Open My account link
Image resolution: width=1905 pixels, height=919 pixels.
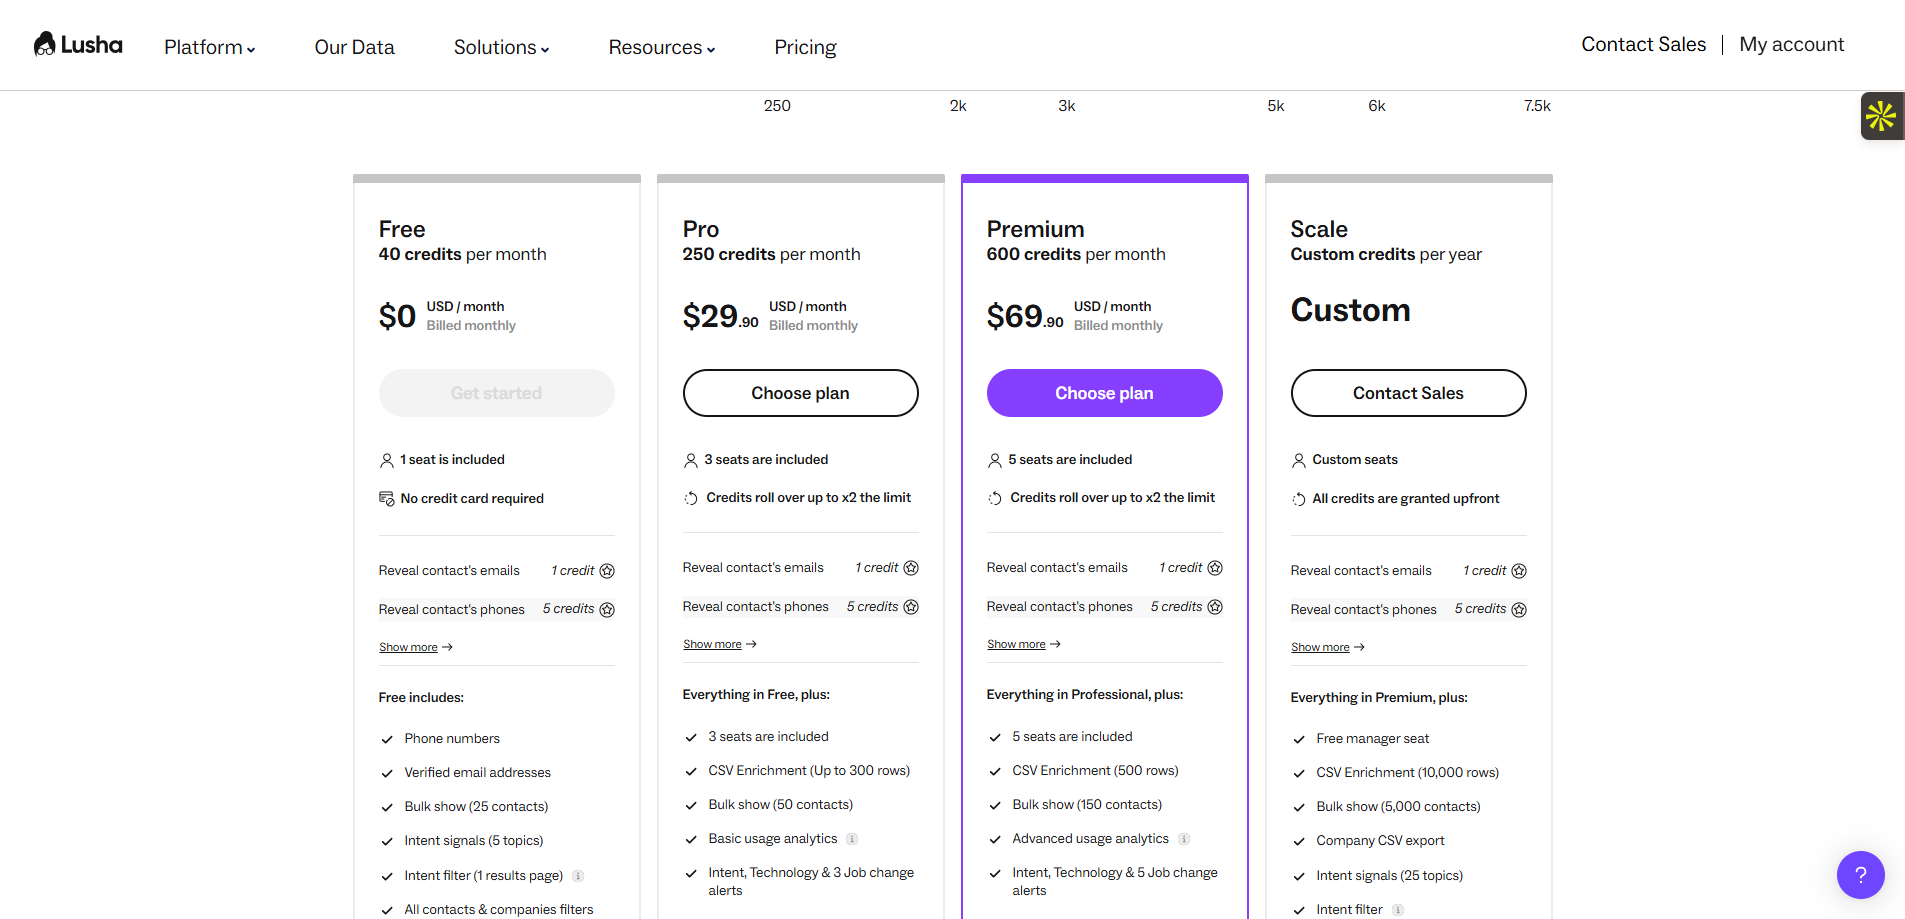coord(1791,44)
